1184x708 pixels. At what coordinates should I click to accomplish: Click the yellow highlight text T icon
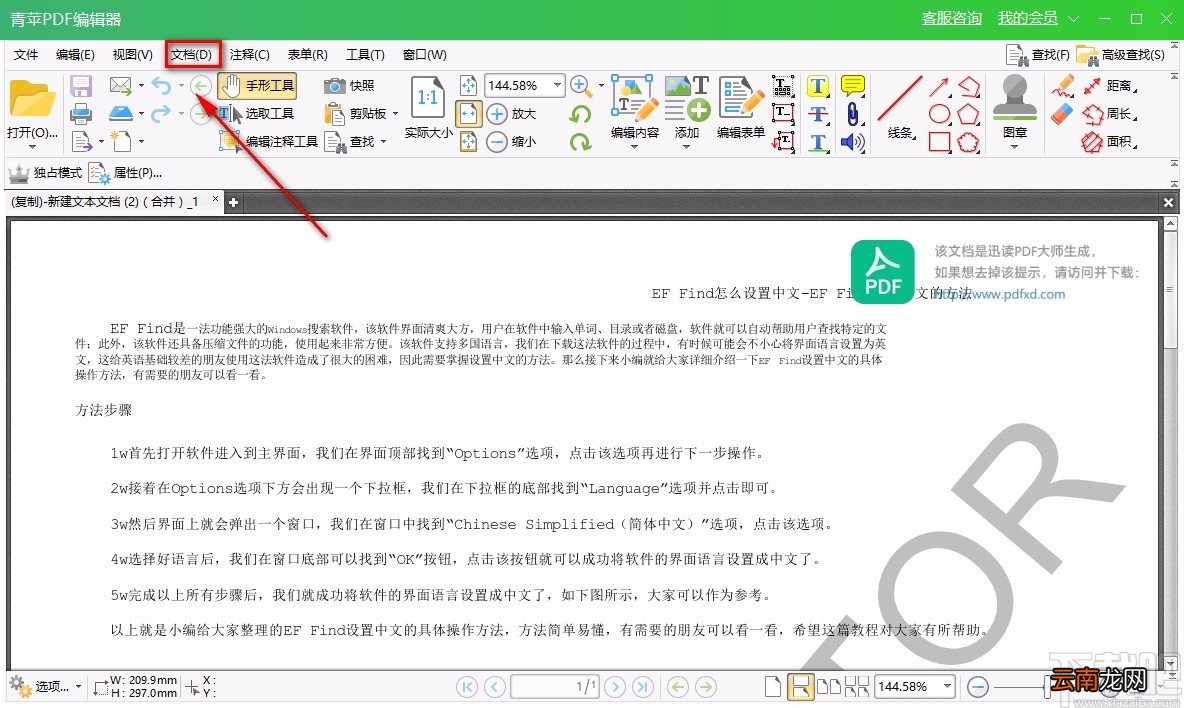click(818, 86)
